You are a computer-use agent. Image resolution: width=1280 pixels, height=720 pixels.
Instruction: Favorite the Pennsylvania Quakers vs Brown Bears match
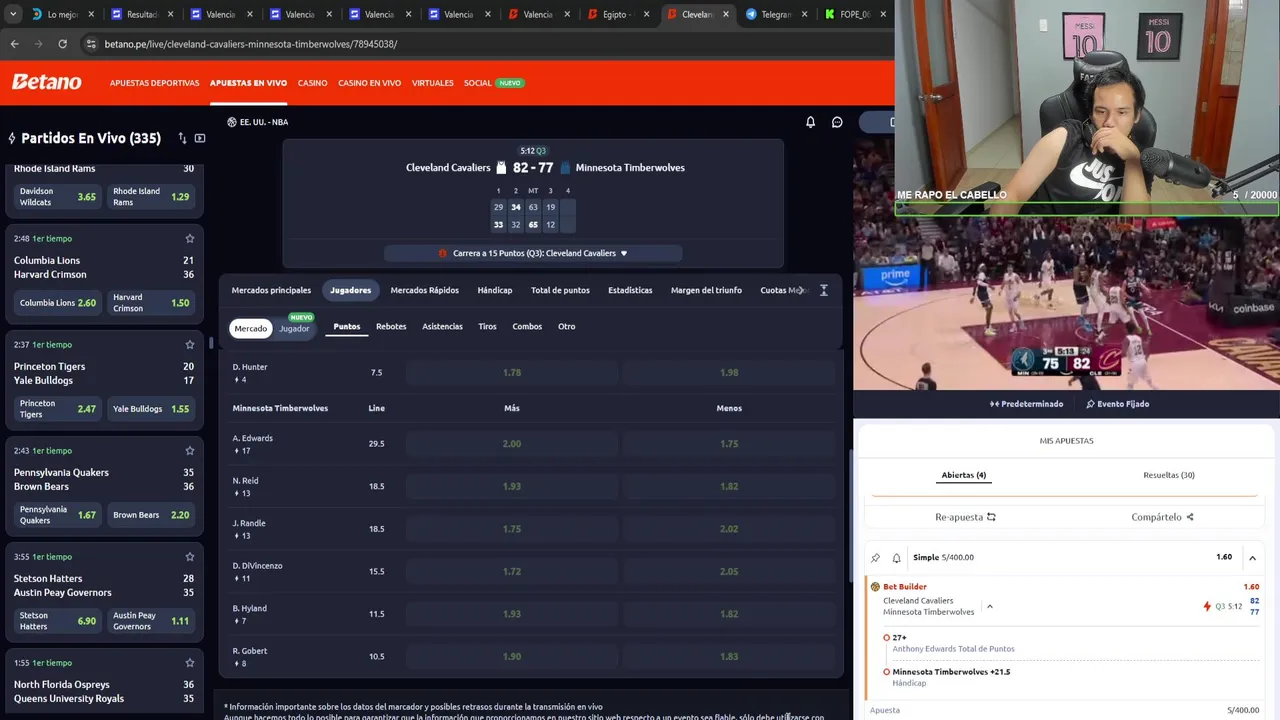pos(190,450)
